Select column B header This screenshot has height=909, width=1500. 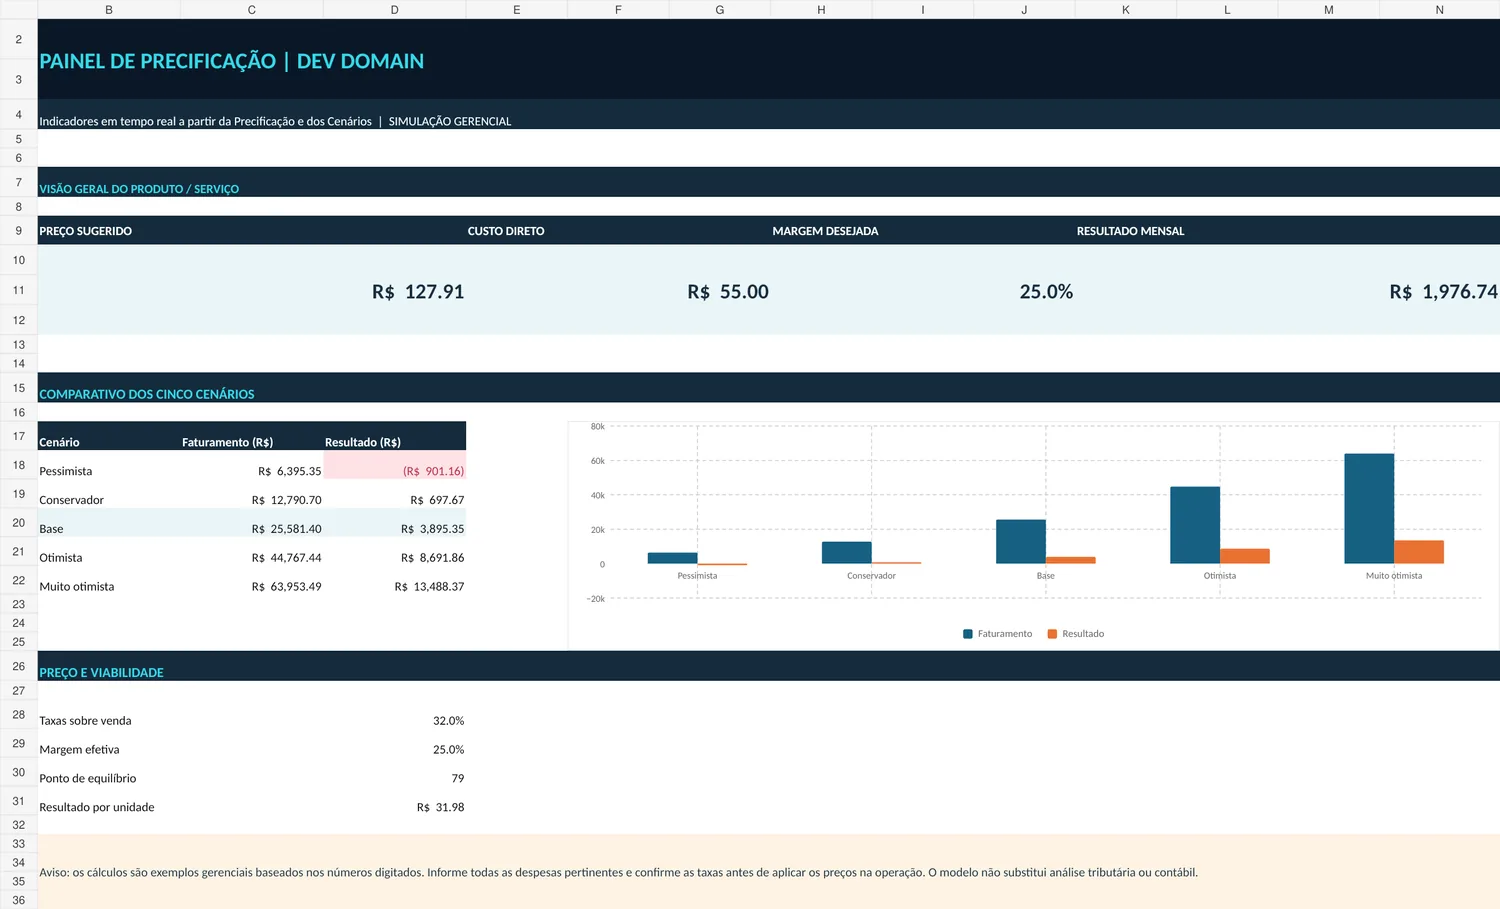tap(109, 9)
